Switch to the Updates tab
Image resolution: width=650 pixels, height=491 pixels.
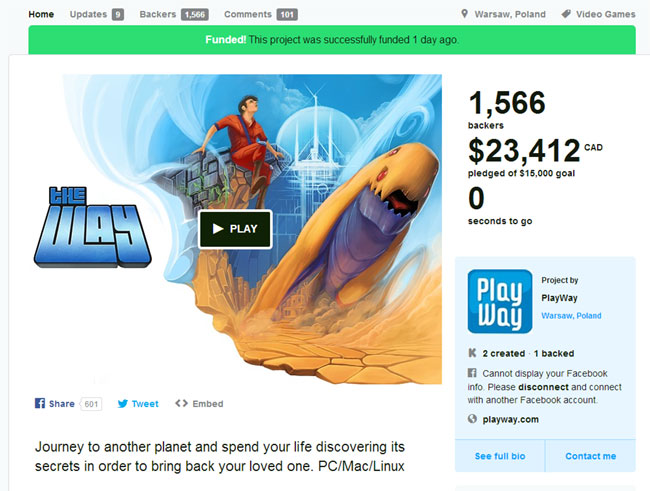point(97,15)
